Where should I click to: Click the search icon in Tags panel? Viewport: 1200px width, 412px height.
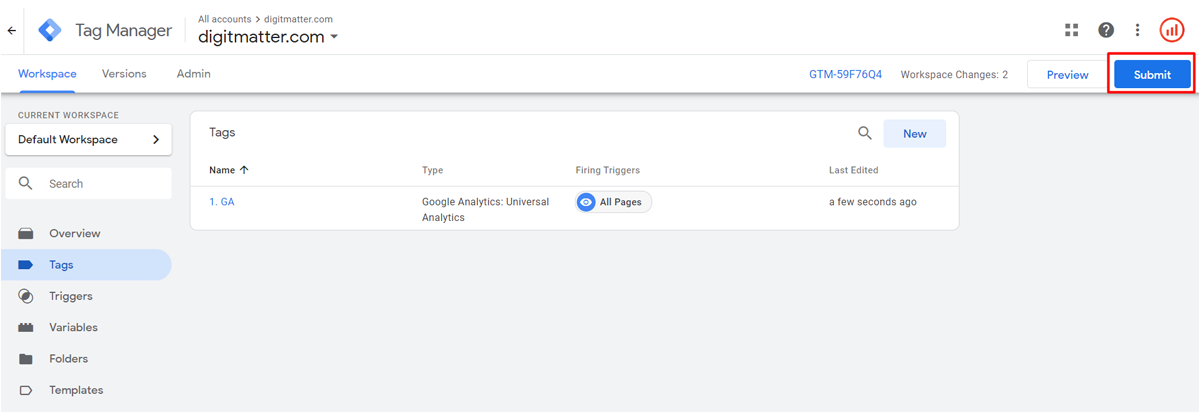click(x=865, y=133)
